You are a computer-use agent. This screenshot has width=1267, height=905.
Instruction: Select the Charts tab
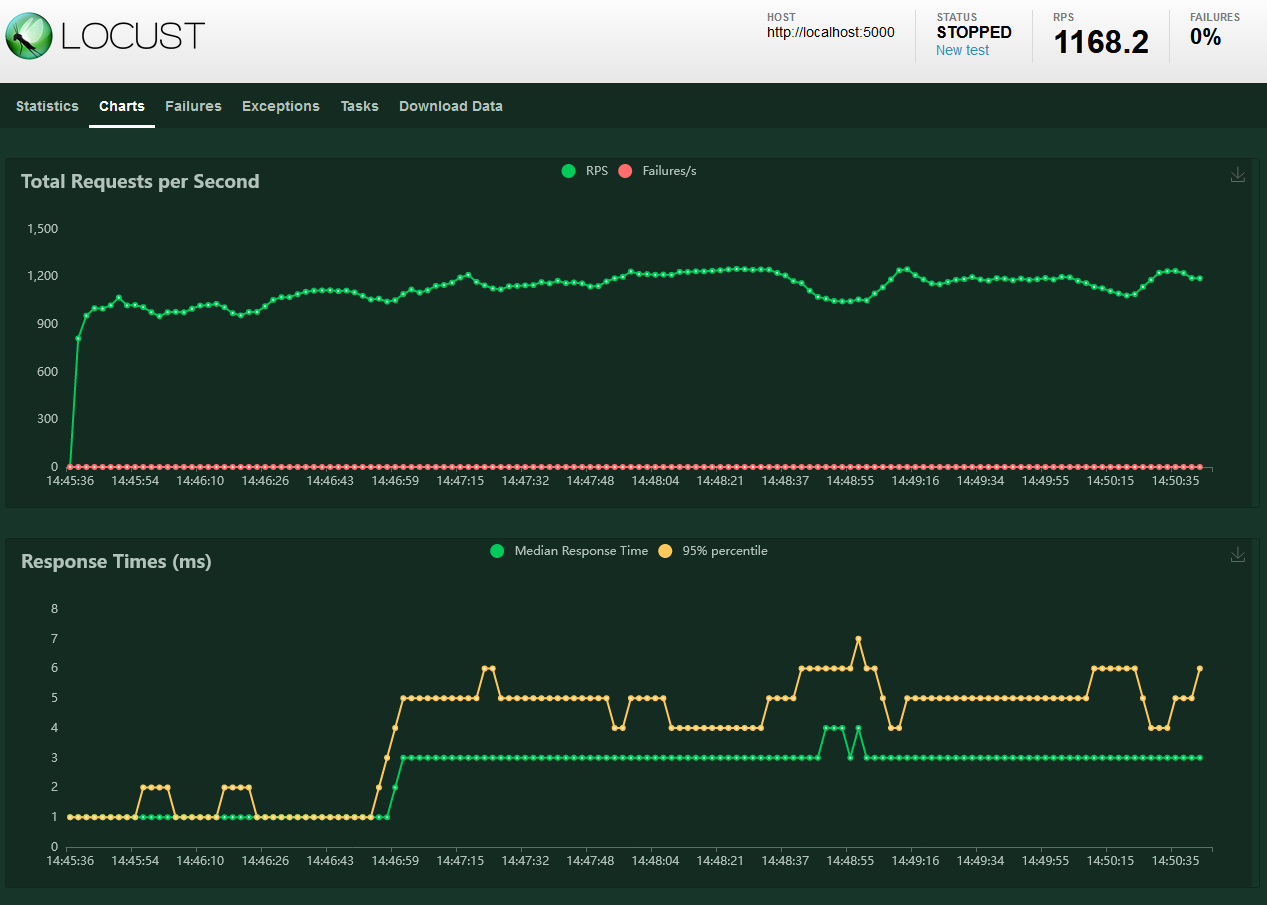[x=121, y=106]
